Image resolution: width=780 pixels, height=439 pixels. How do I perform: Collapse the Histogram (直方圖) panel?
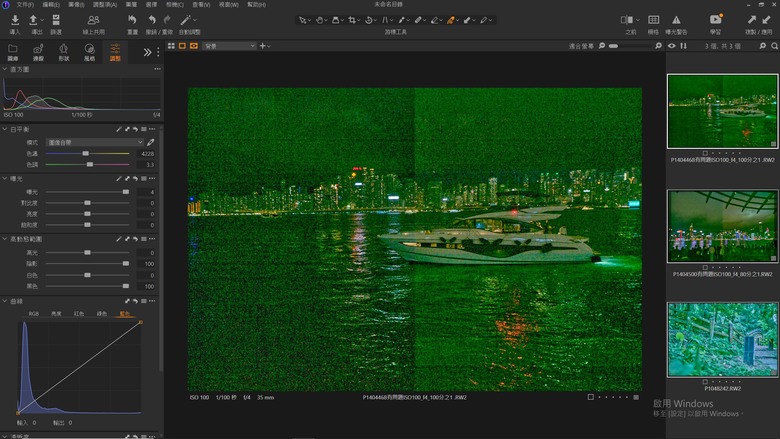tap(5, 69)
